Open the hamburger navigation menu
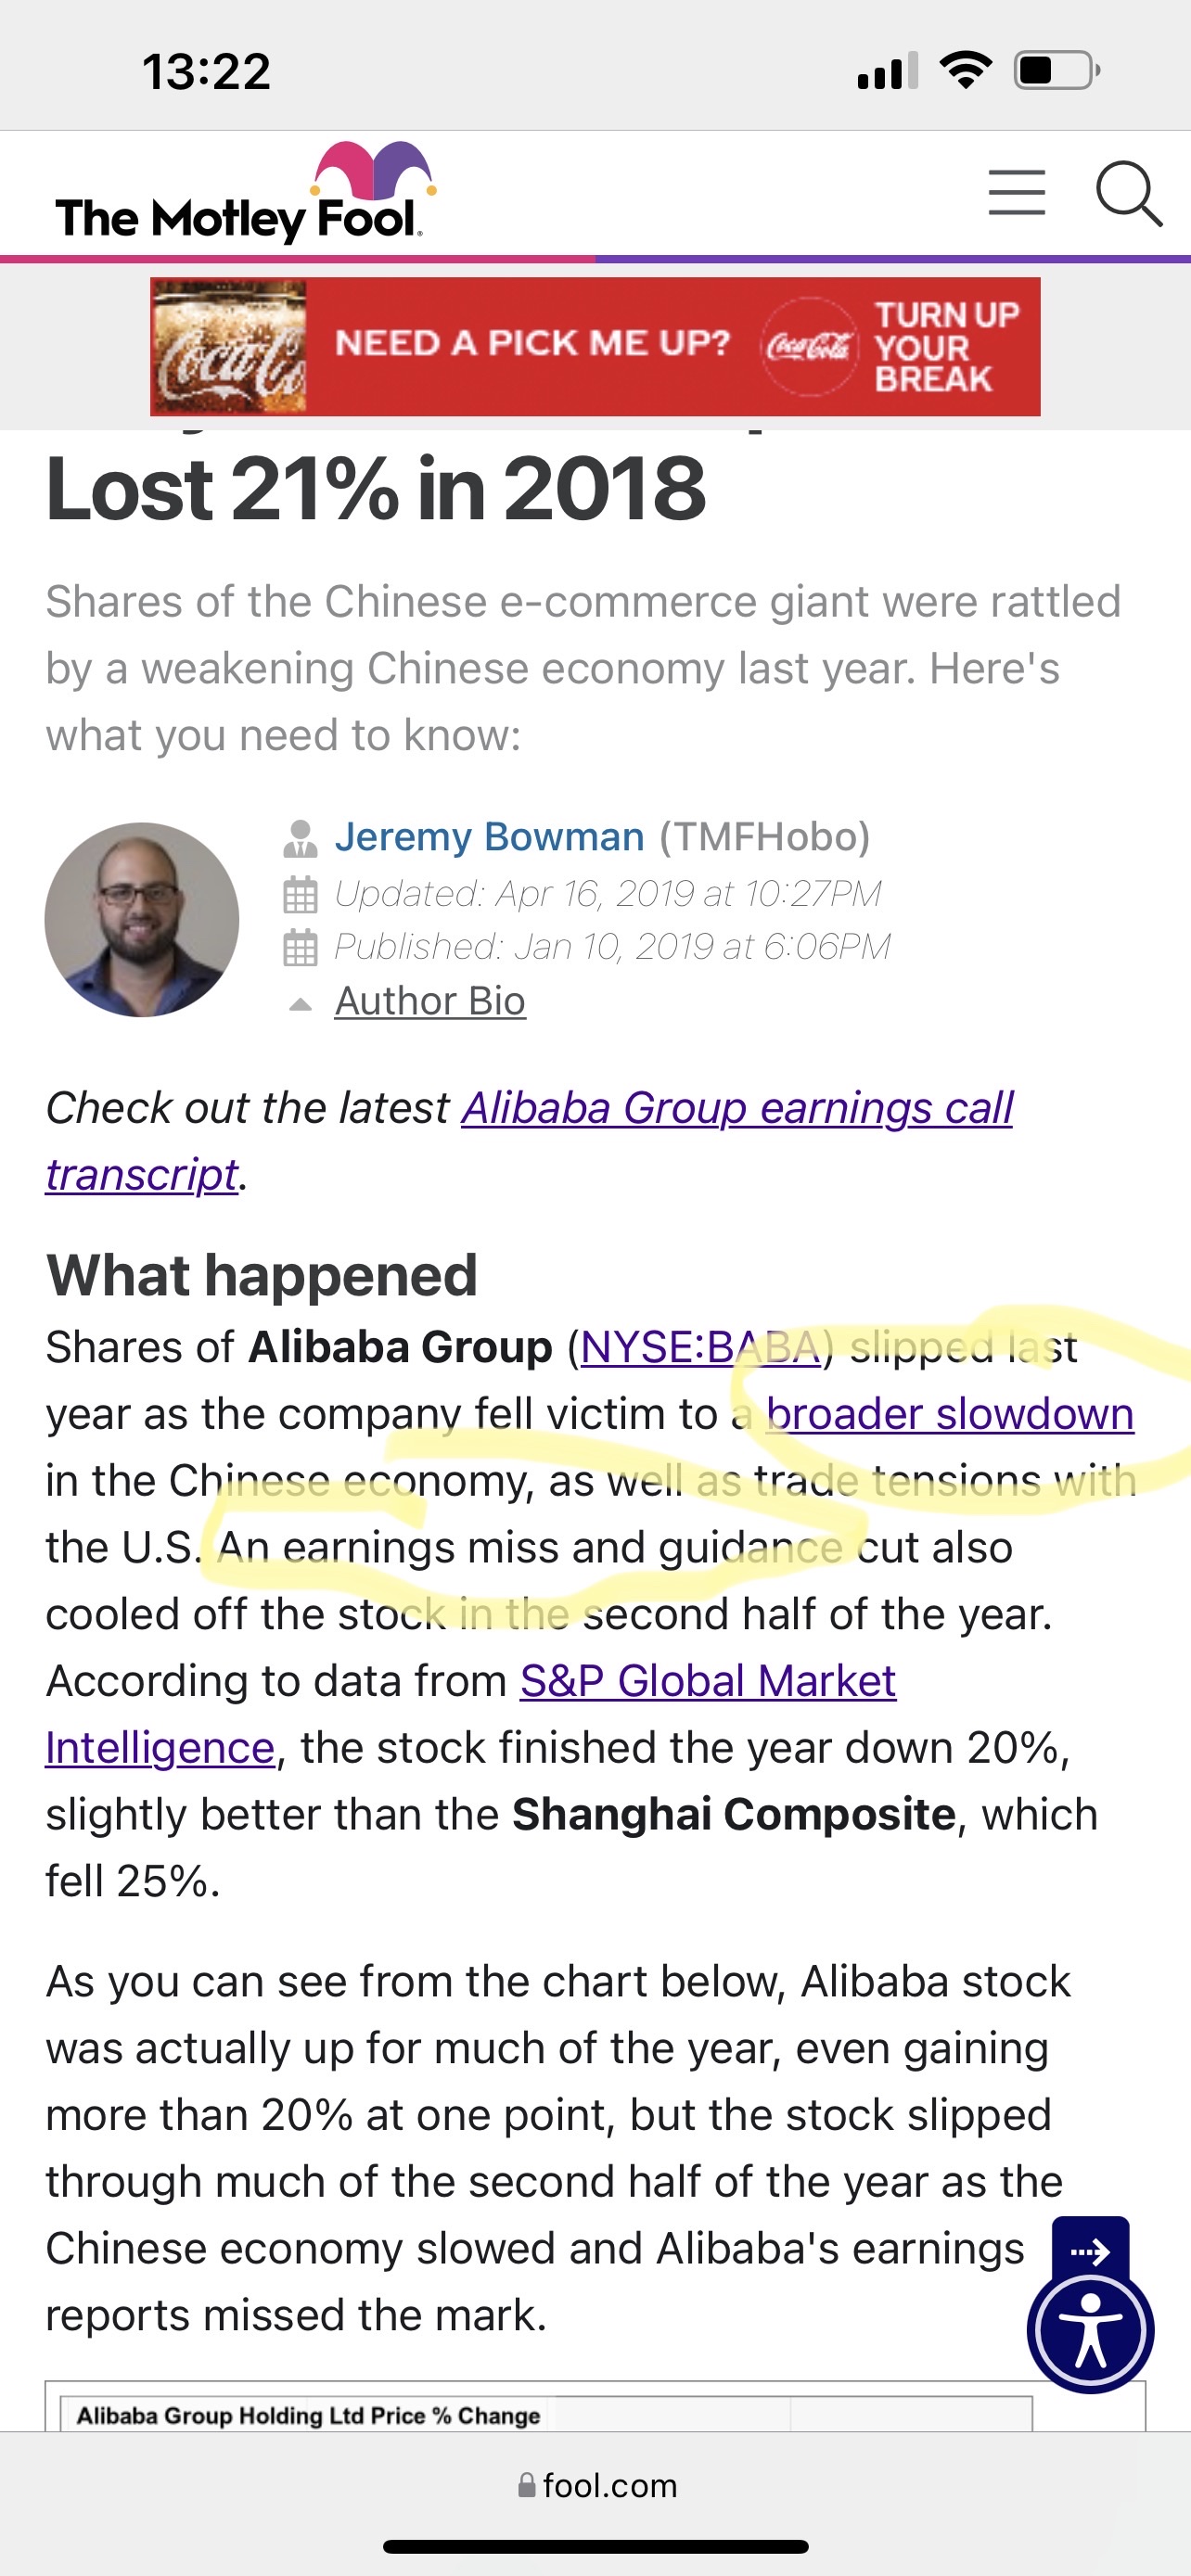1191x2576 pixels. tap(1016, 193)
